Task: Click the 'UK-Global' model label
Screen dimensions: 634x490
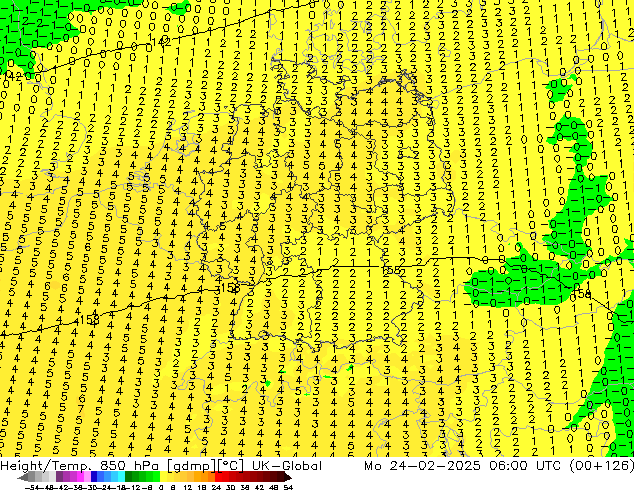Action: pos(287,465)
